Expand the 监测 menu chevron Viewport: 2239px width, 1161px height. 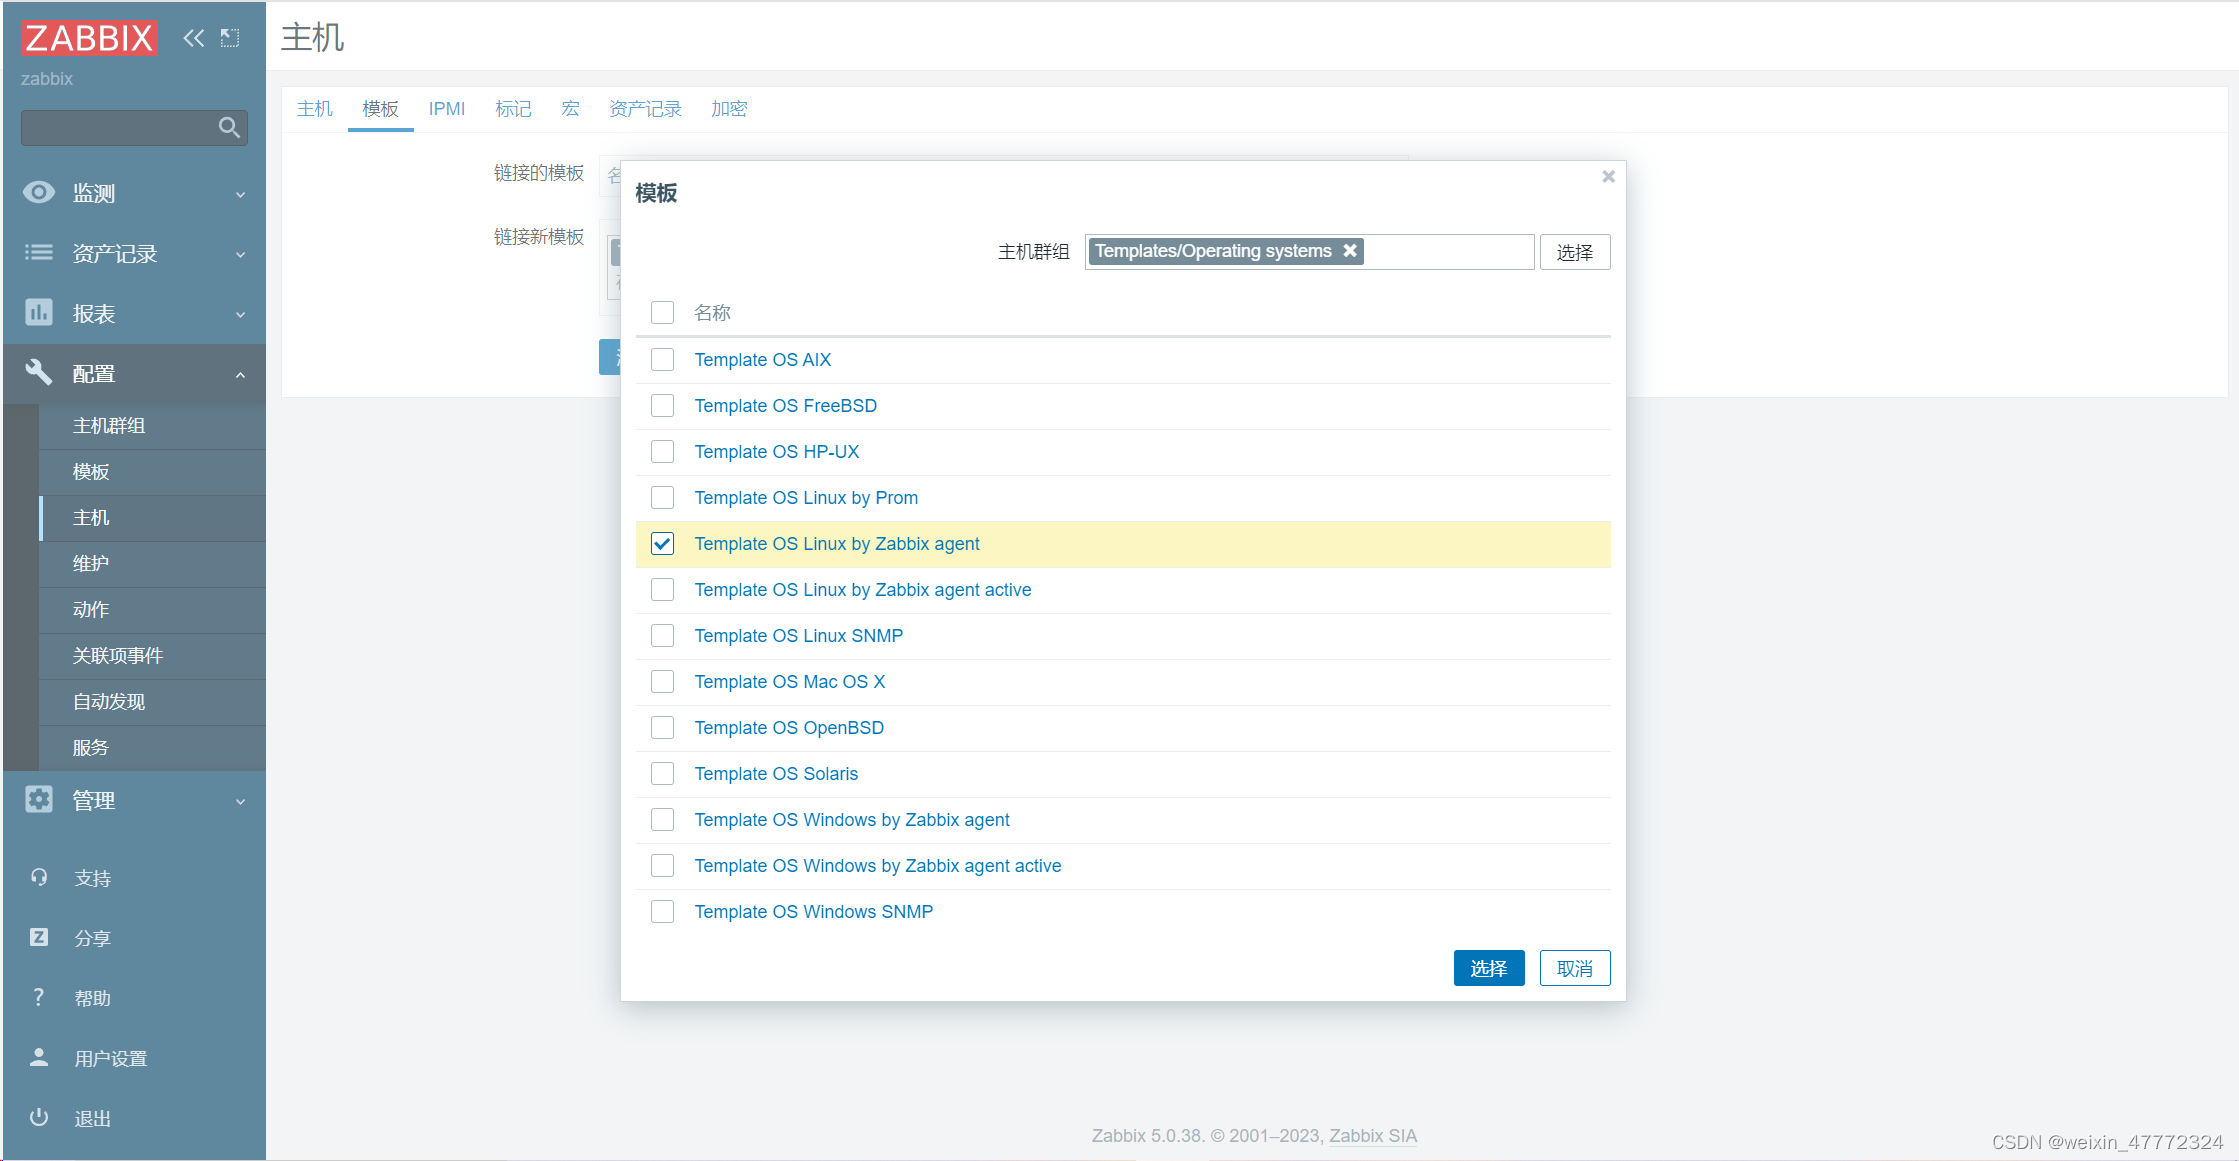240,193
